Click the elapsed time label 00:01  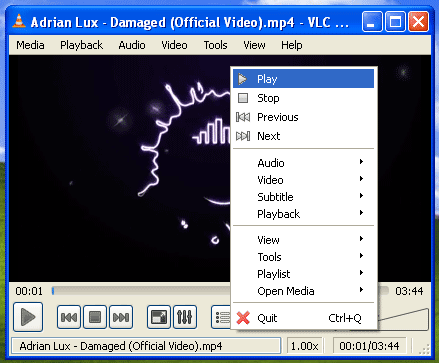(29, 291)
